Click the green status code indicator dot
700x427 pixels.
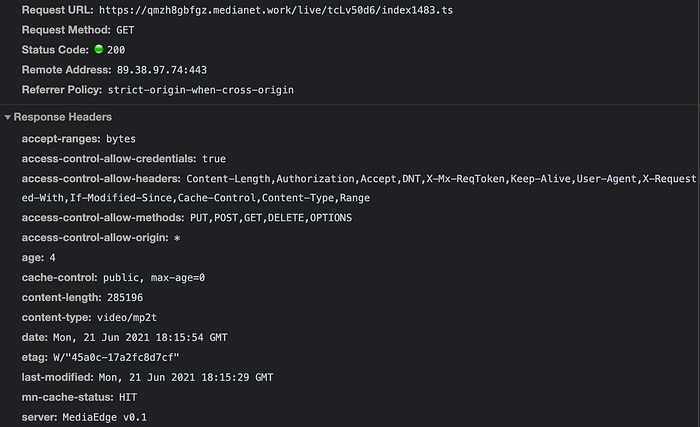99,49
